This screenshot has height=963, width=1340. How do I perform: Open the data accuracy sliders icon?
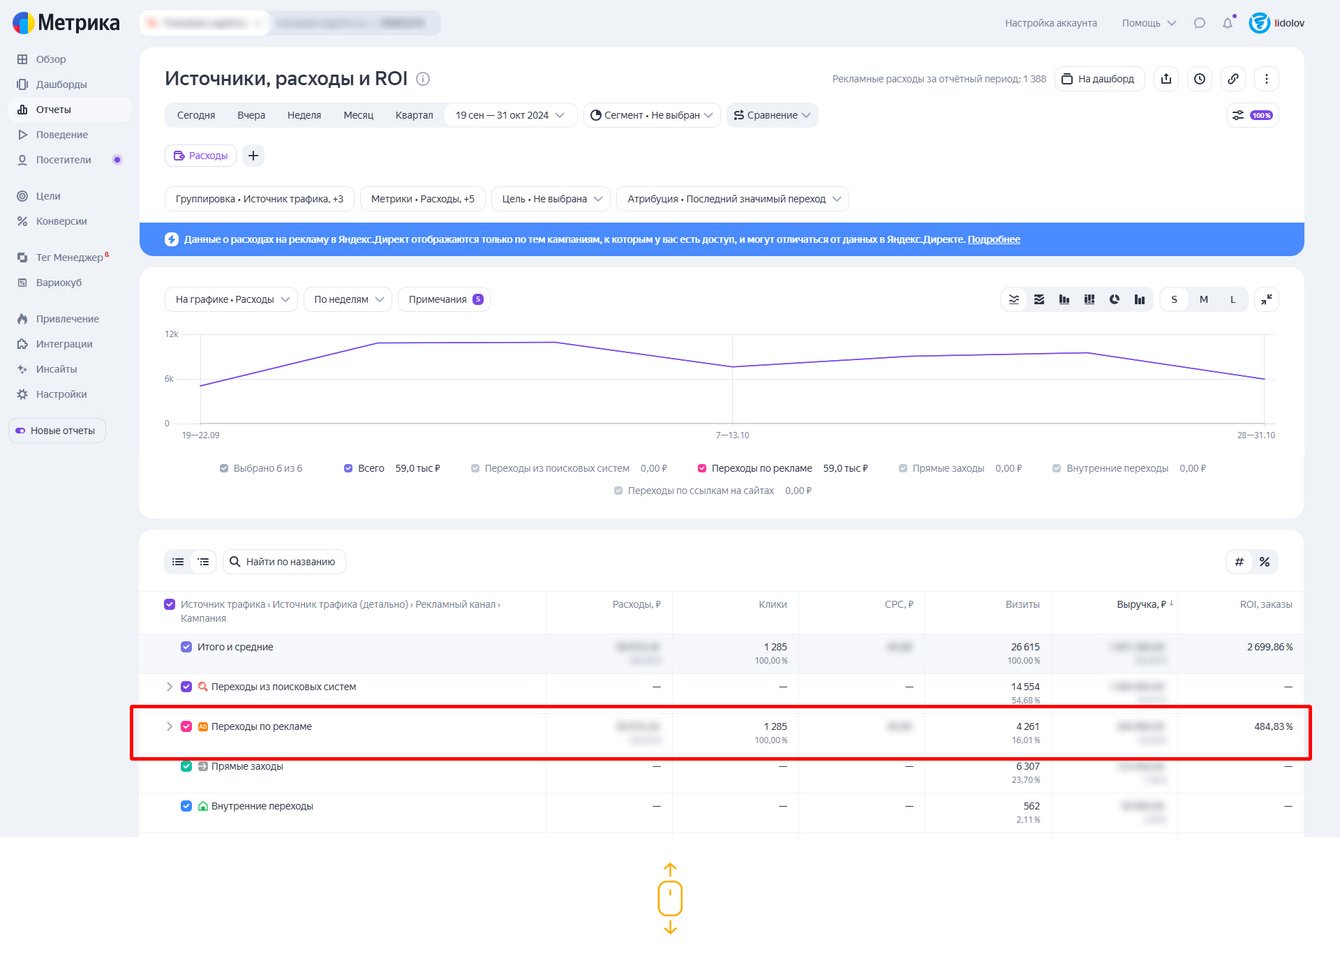[x=1252, y=115]
